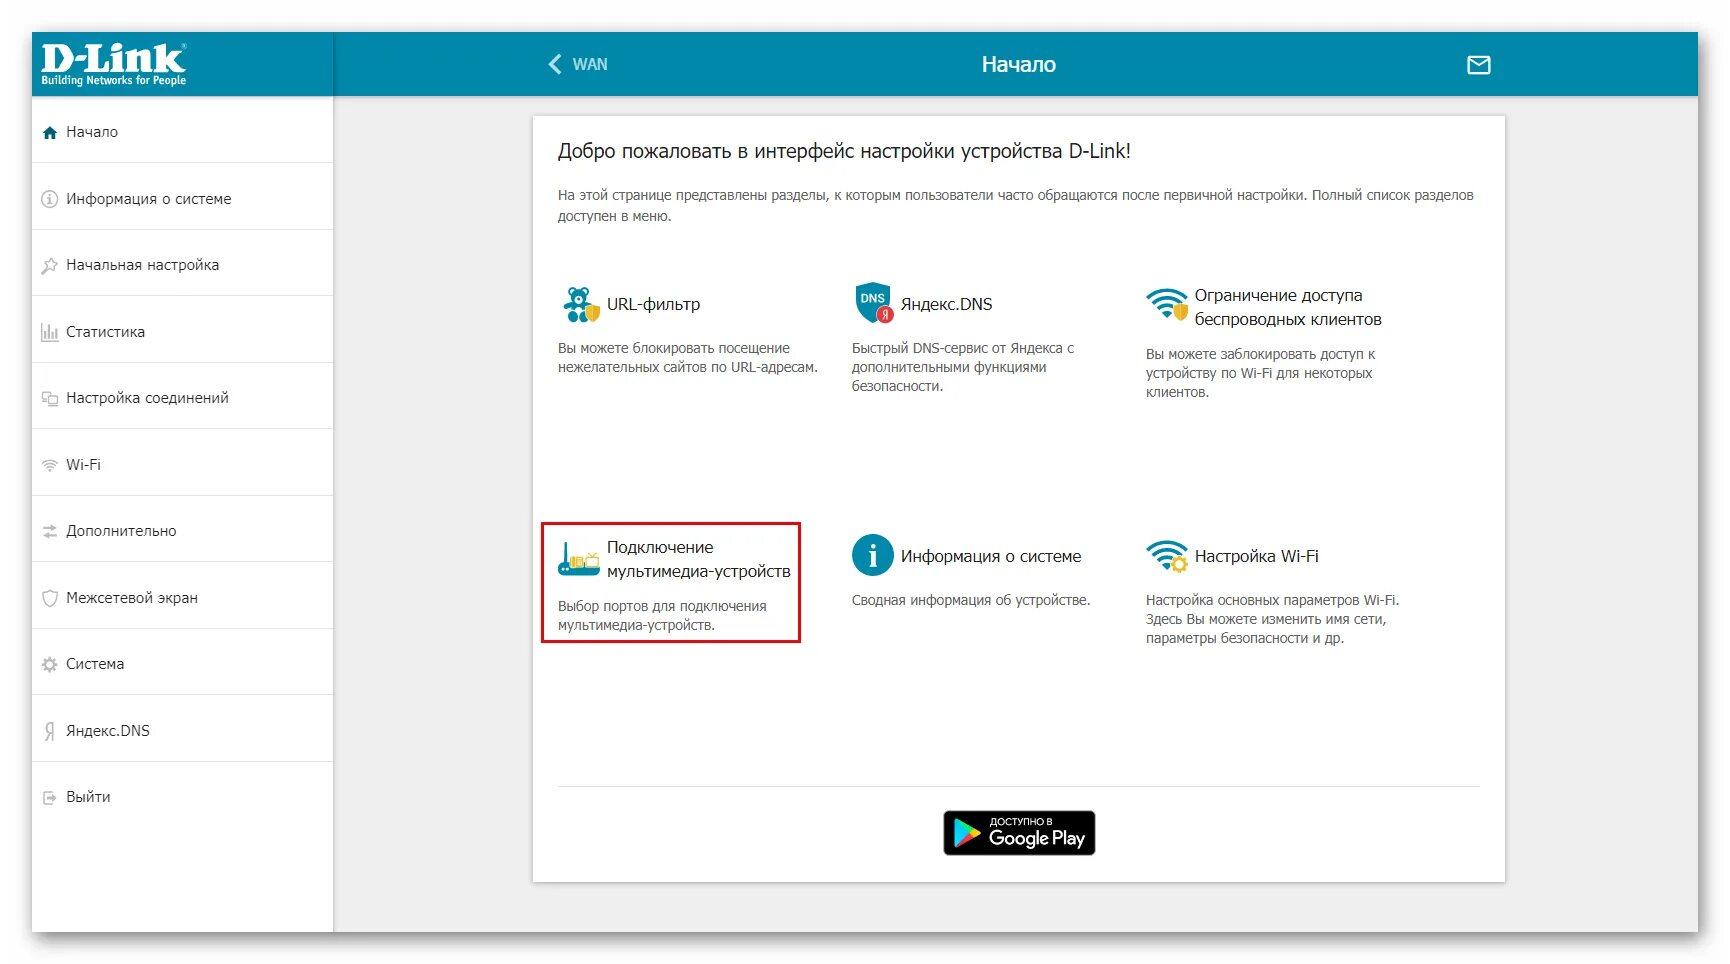Click the router icon for multimedia devices
This screenshot has width=1730, height=964.
(578, 559)
